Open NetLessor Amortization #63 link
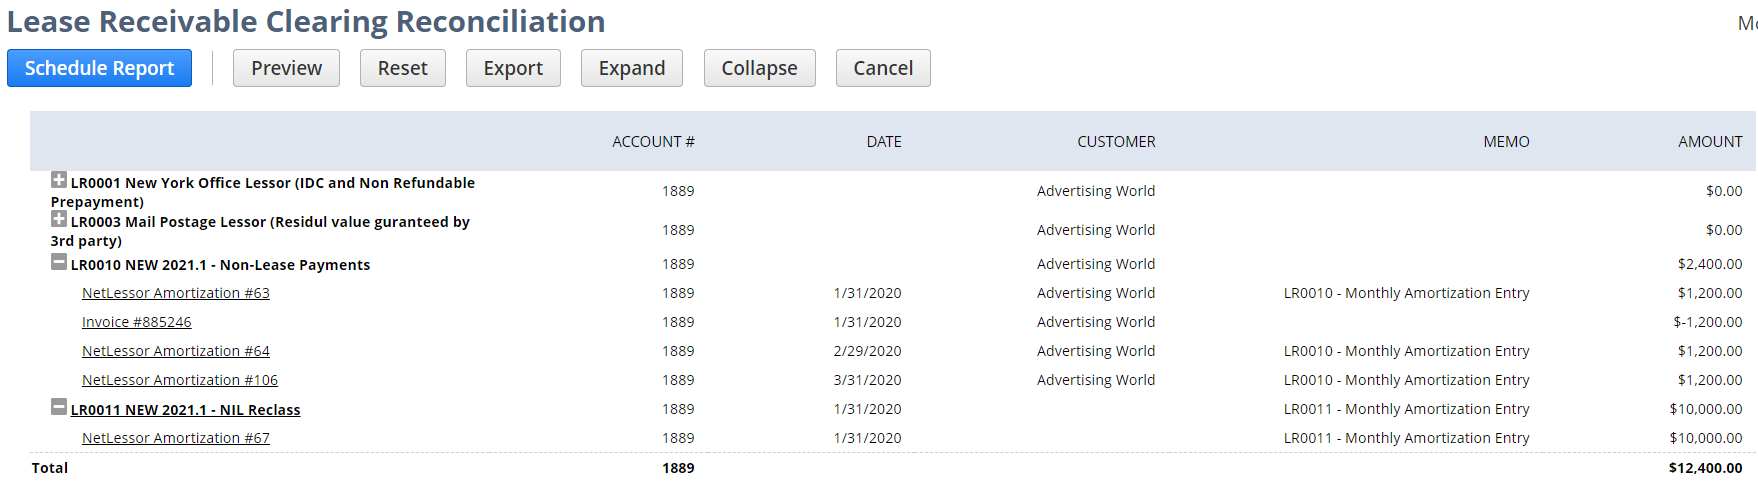 176,293
